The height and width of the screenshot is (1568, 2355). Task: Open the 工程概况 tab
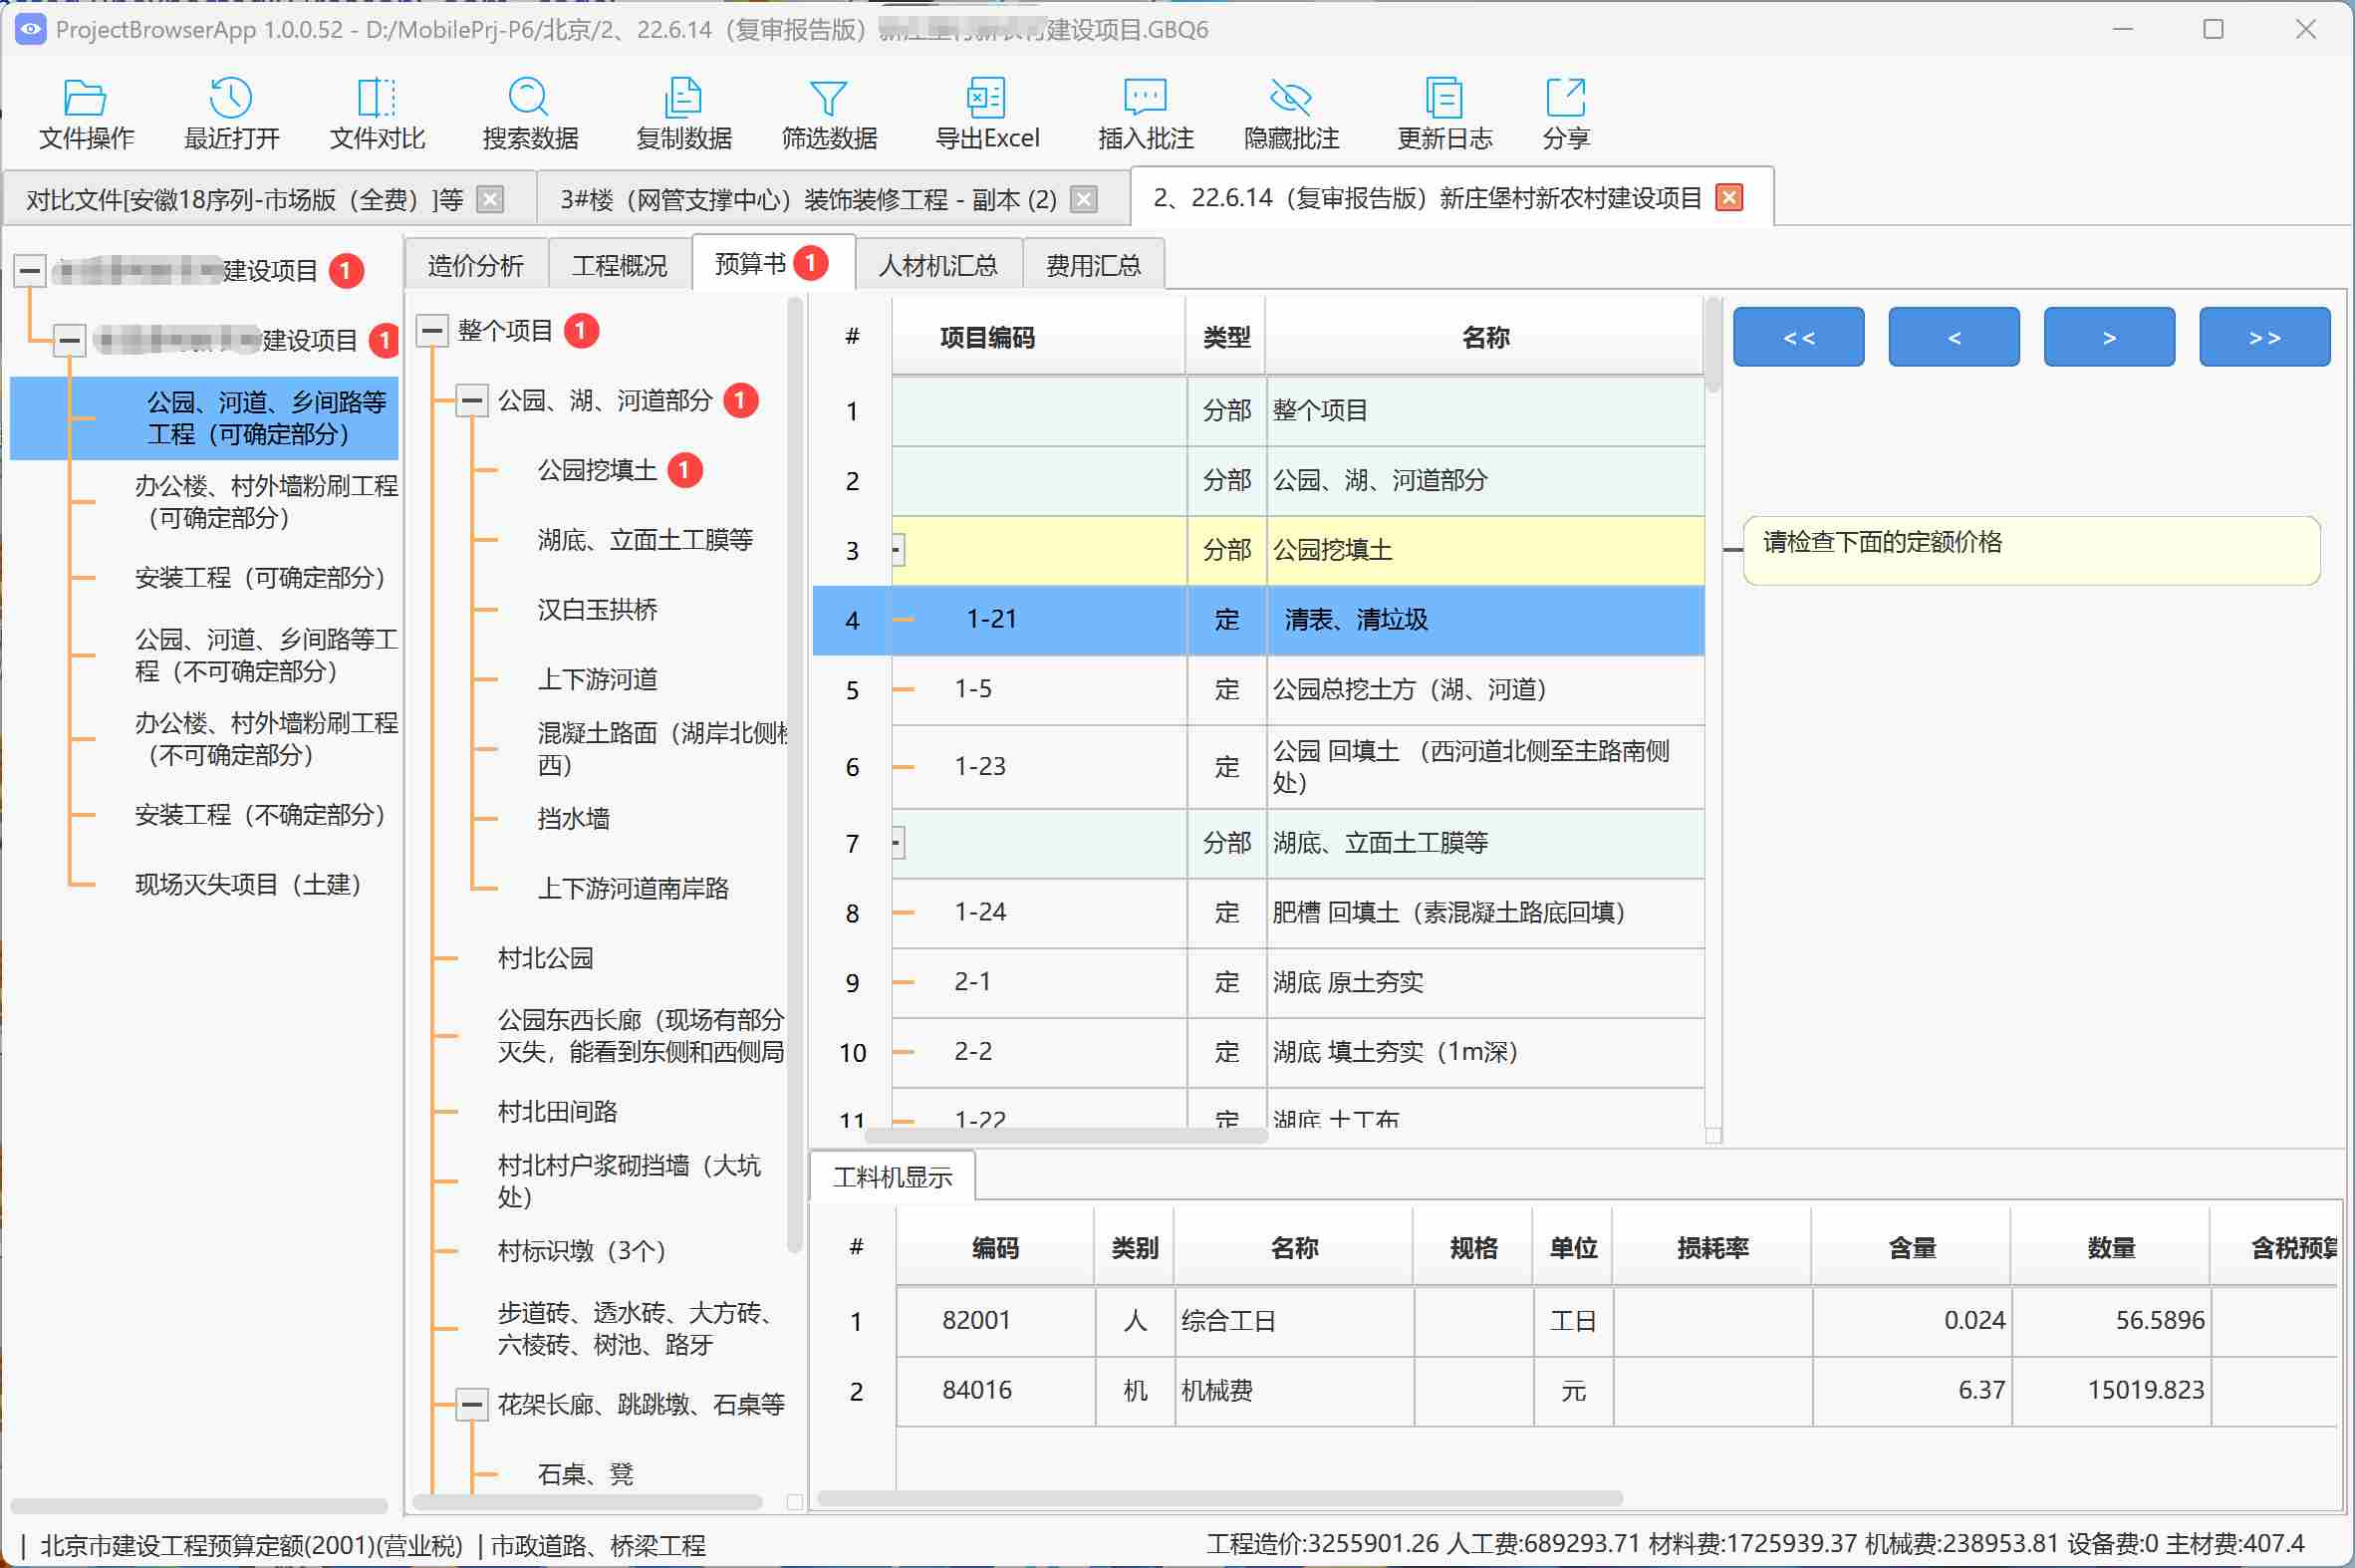619,265
